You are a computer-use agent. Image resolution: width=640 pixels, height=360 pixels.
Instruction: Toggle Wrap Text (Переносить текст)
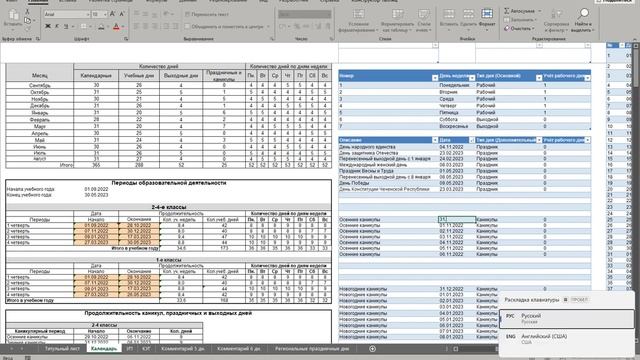pos(207,14)
